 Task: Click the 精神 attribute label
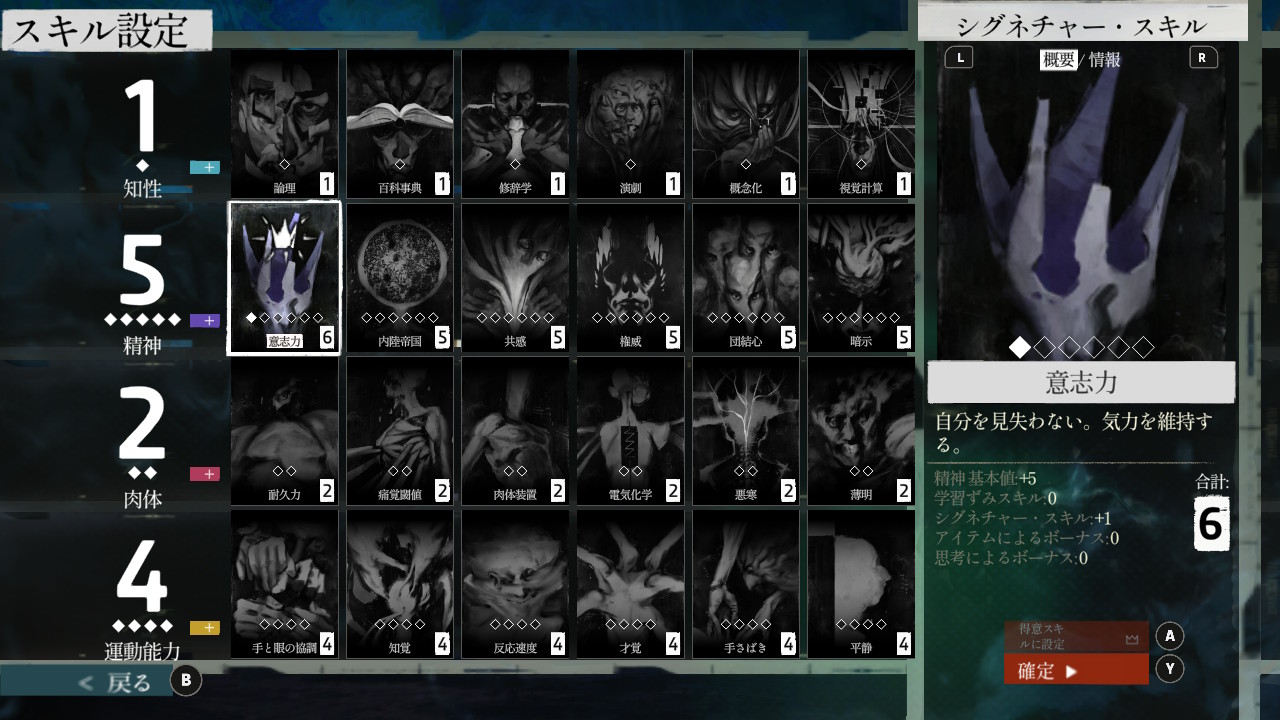142,346
